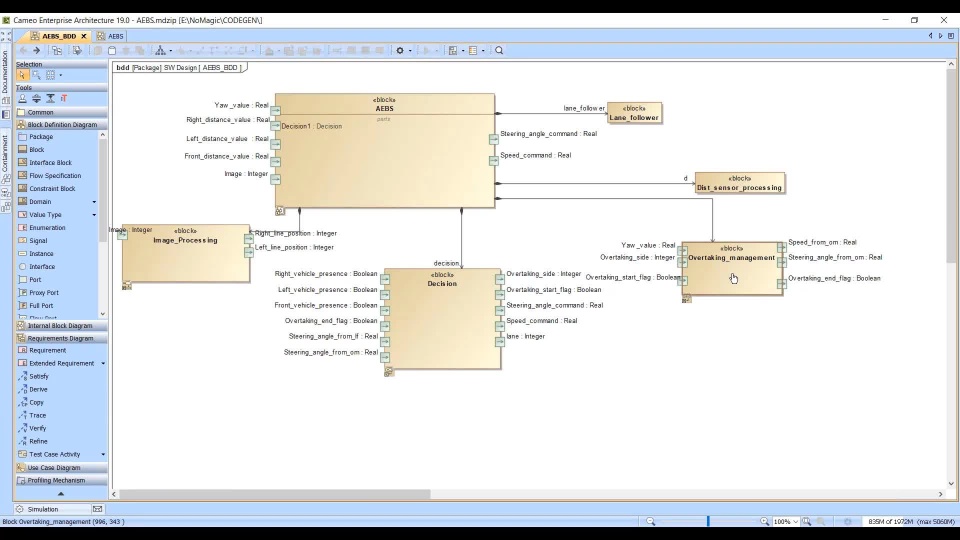Screen dimensions: 960x540
Task: Switch to the AEBS diagram tab
Action: coord(110,36)
